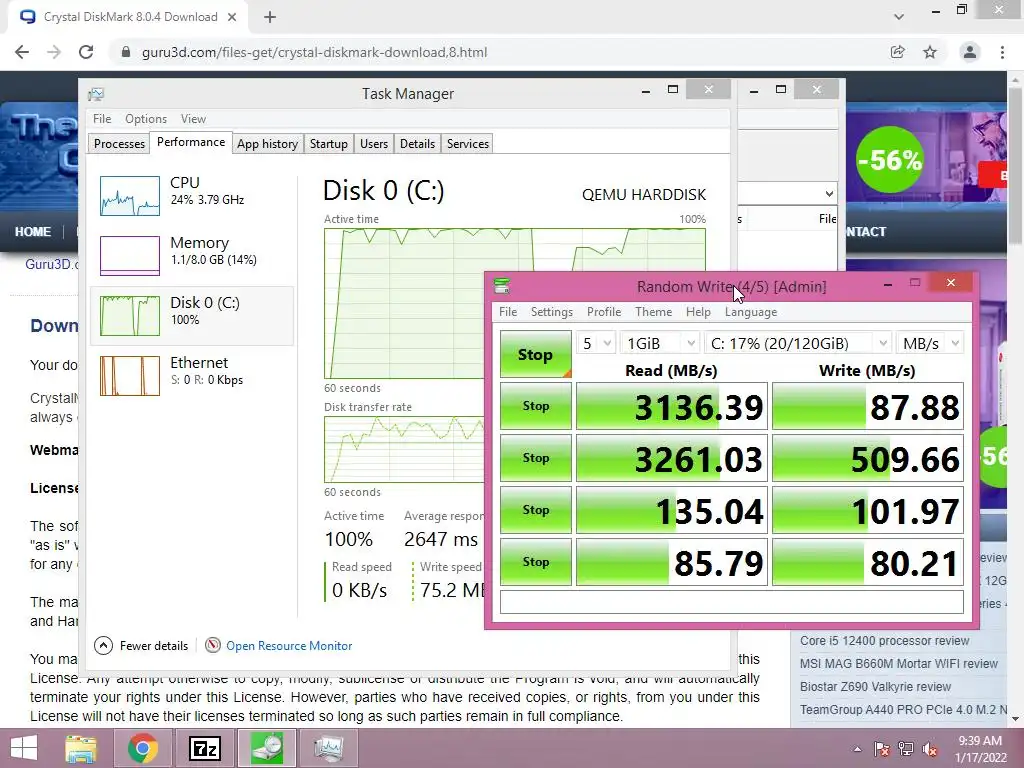The image size is (1024, 768).
Task: Click the HOME link on Guru3D site
Action: point(33,232)
